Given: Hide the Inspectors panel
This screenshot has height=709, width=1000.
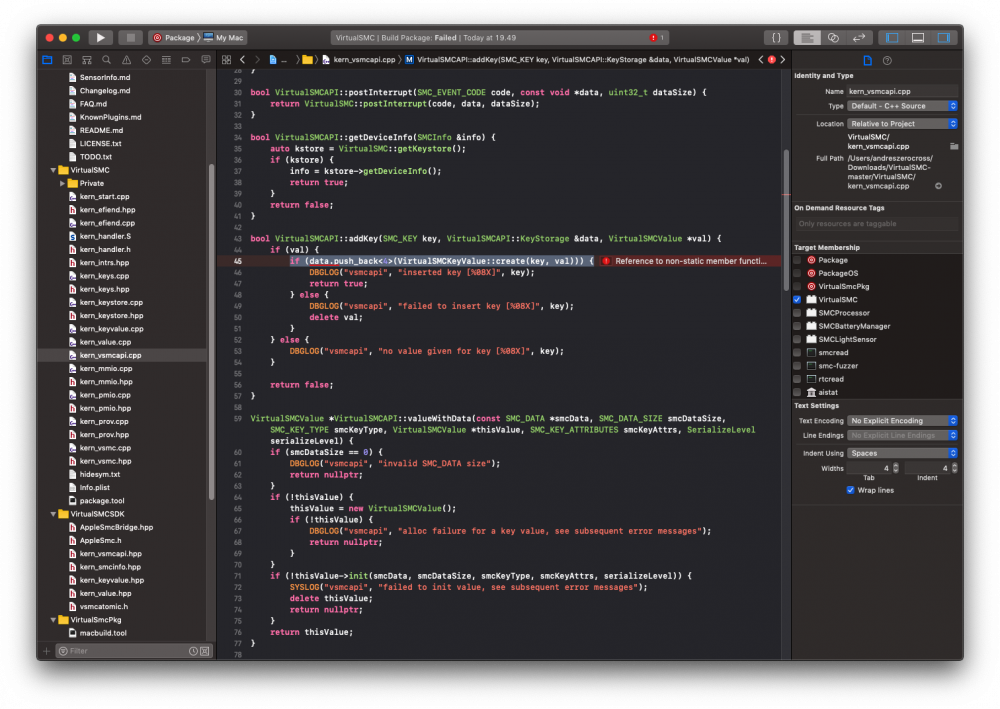Looking at the screenshot, I should point(943,38).
